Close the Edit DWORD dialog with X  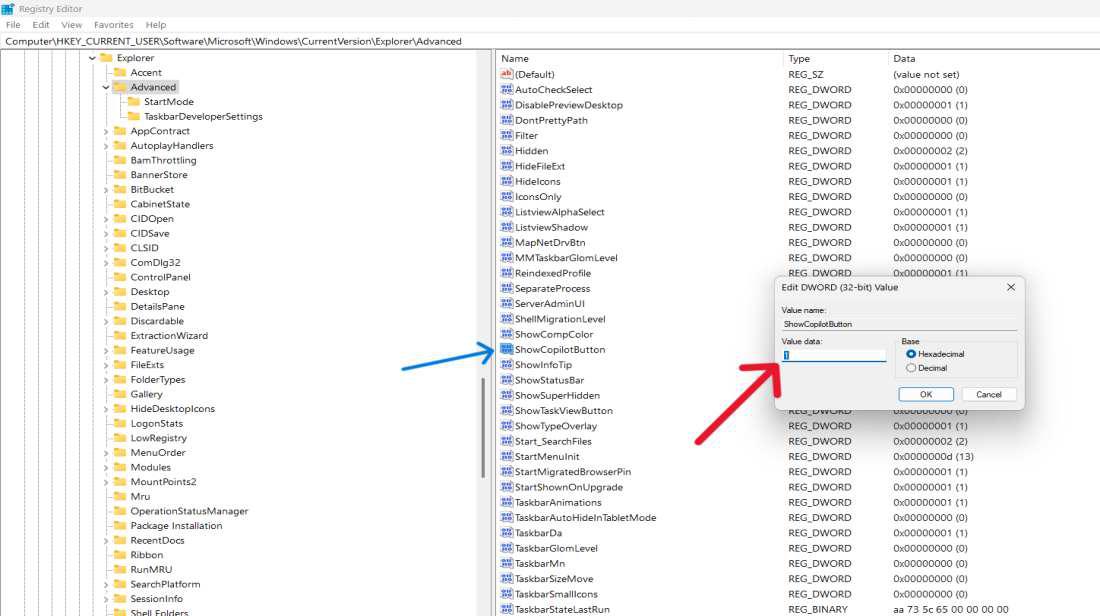pos(1011,288)
